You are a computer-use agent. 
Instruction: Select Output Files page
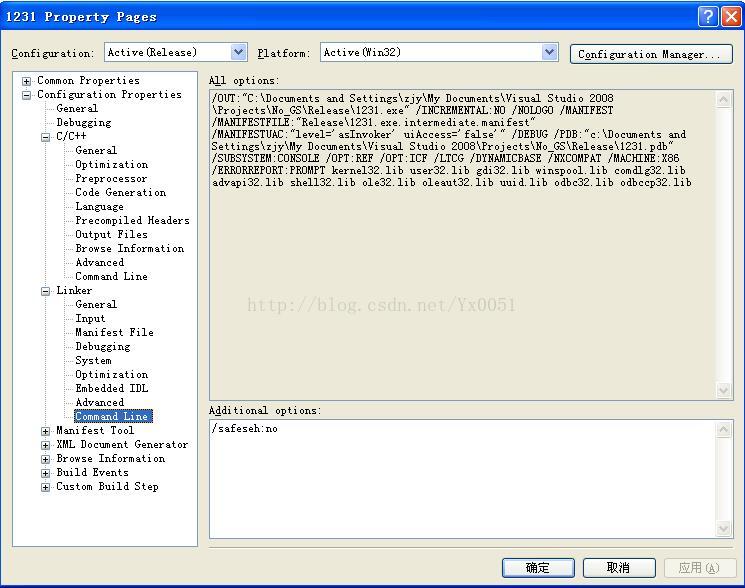(x=111, y=234)
